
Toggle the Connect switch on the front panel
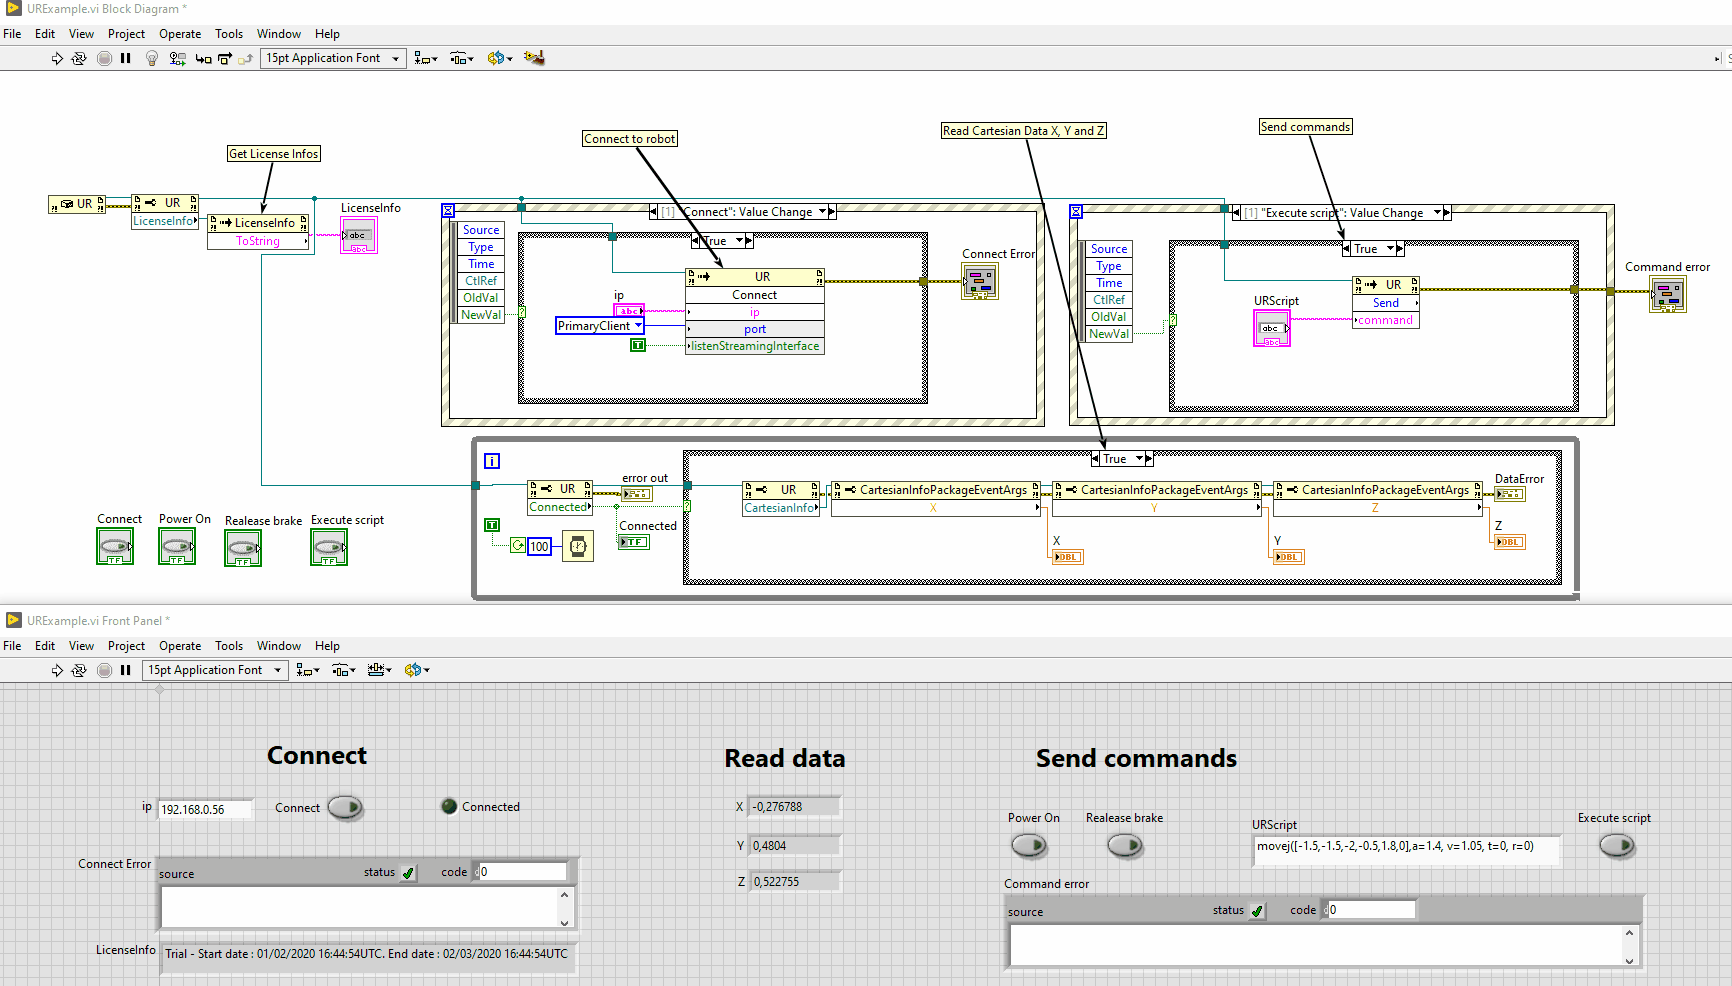[344, 808]
